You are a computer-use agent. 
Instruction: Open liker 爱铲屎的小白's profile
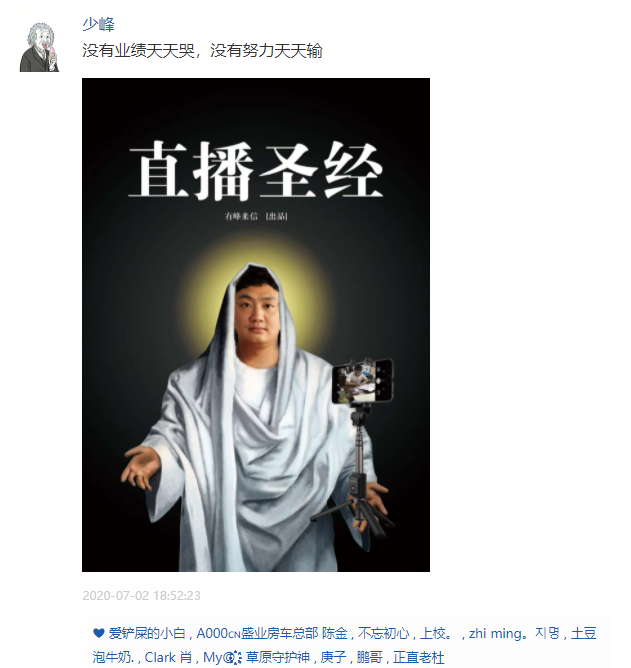pyautogui.click(x=147, y=633)
